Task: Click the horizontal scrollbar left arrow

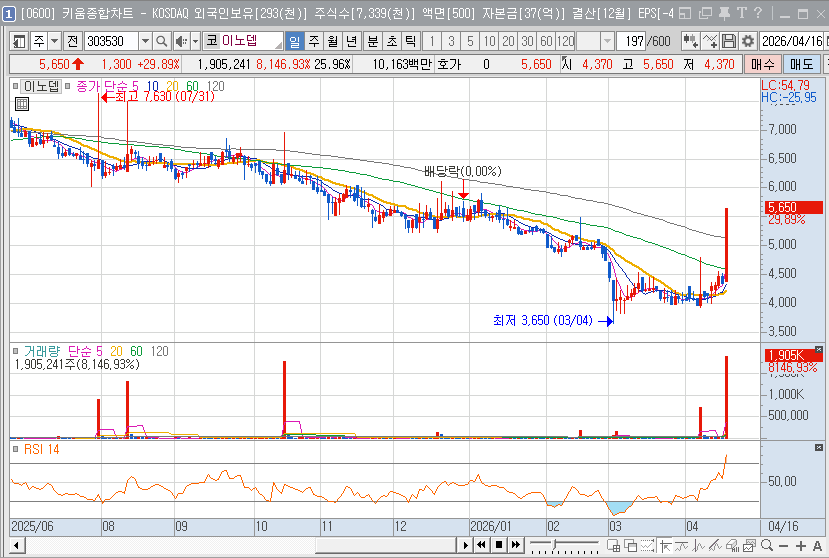Action: pos(16,545)
